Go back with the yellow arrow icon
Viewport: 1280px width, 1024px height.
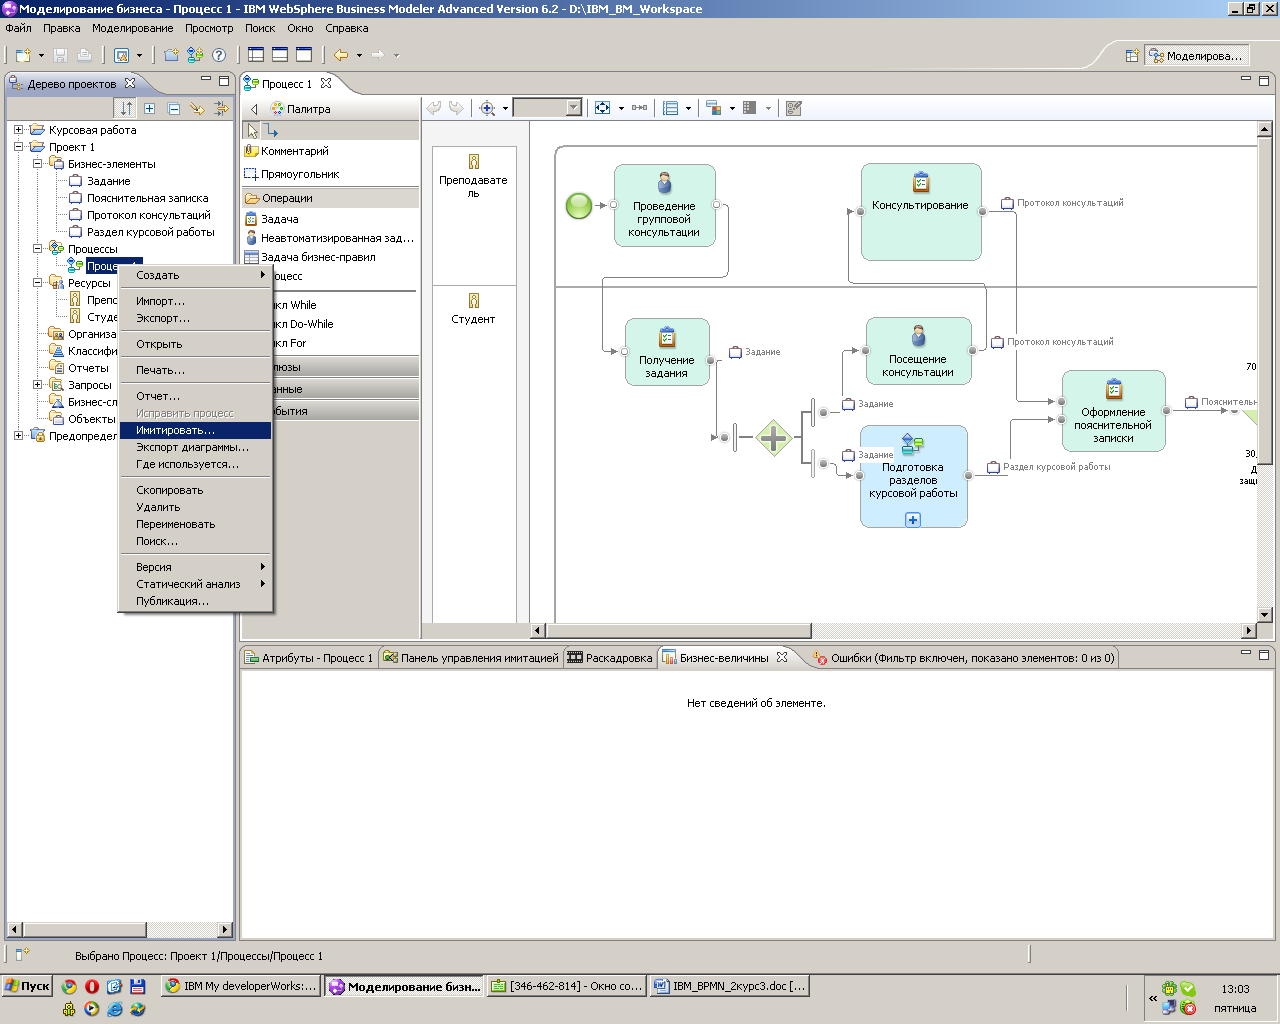tap(341, 55)
